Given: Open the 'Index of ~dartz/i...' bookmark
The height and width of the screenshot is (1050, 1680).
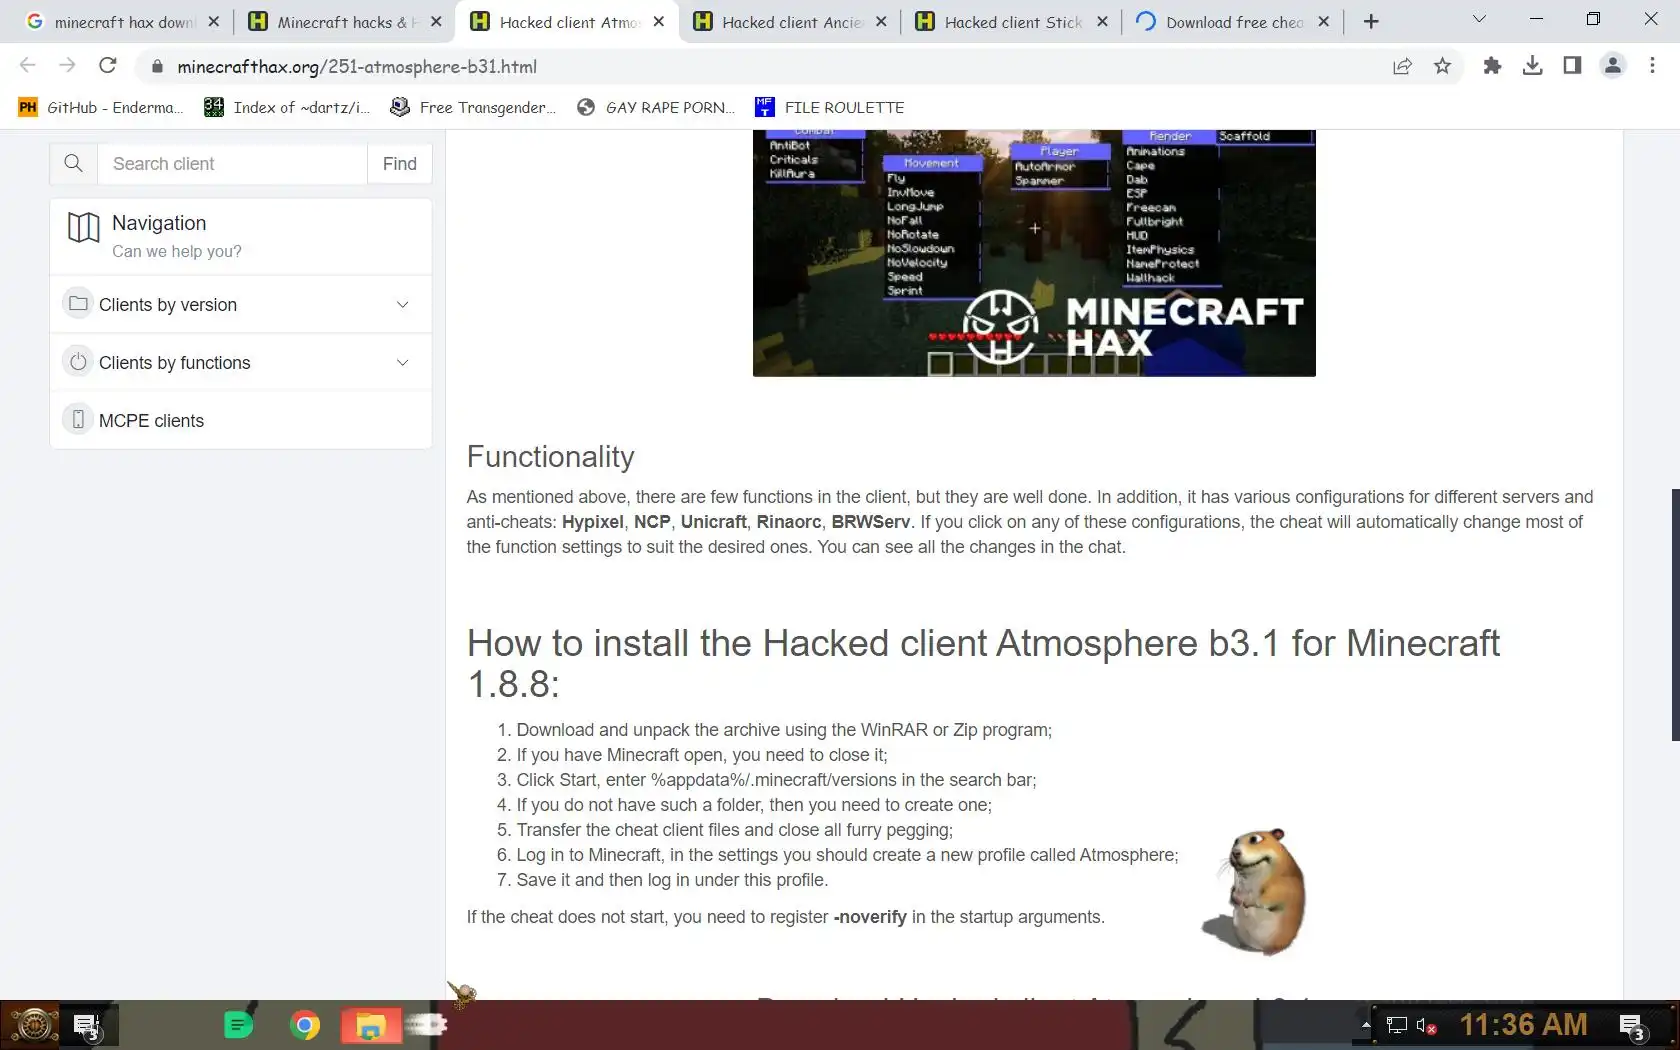Looking at the screenshot, I should click(288, 107).
